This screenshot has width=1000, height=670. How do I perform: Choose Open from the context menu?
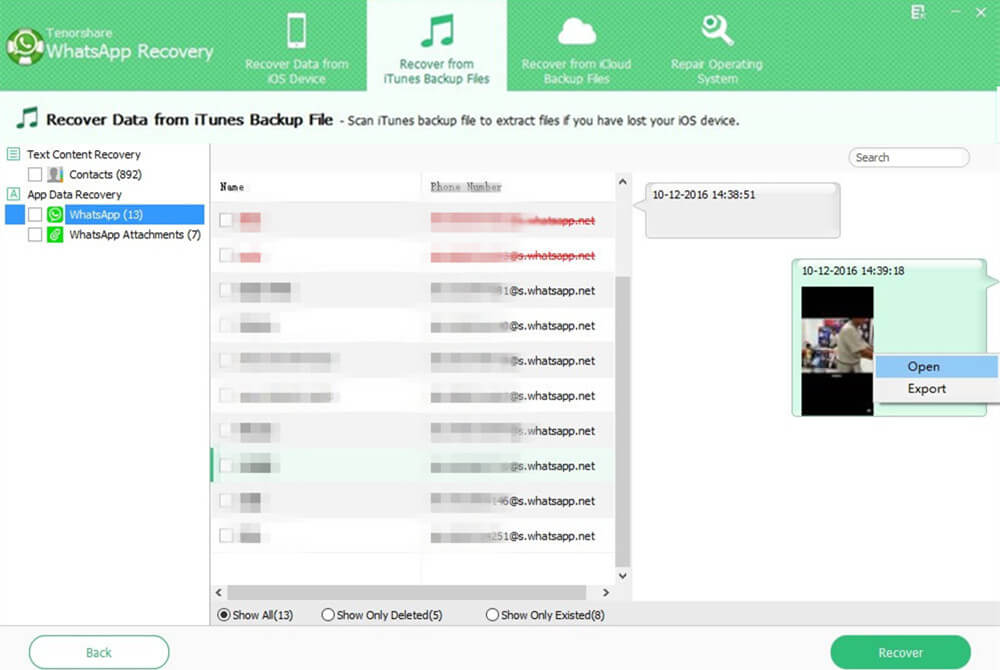pos(936,367)
